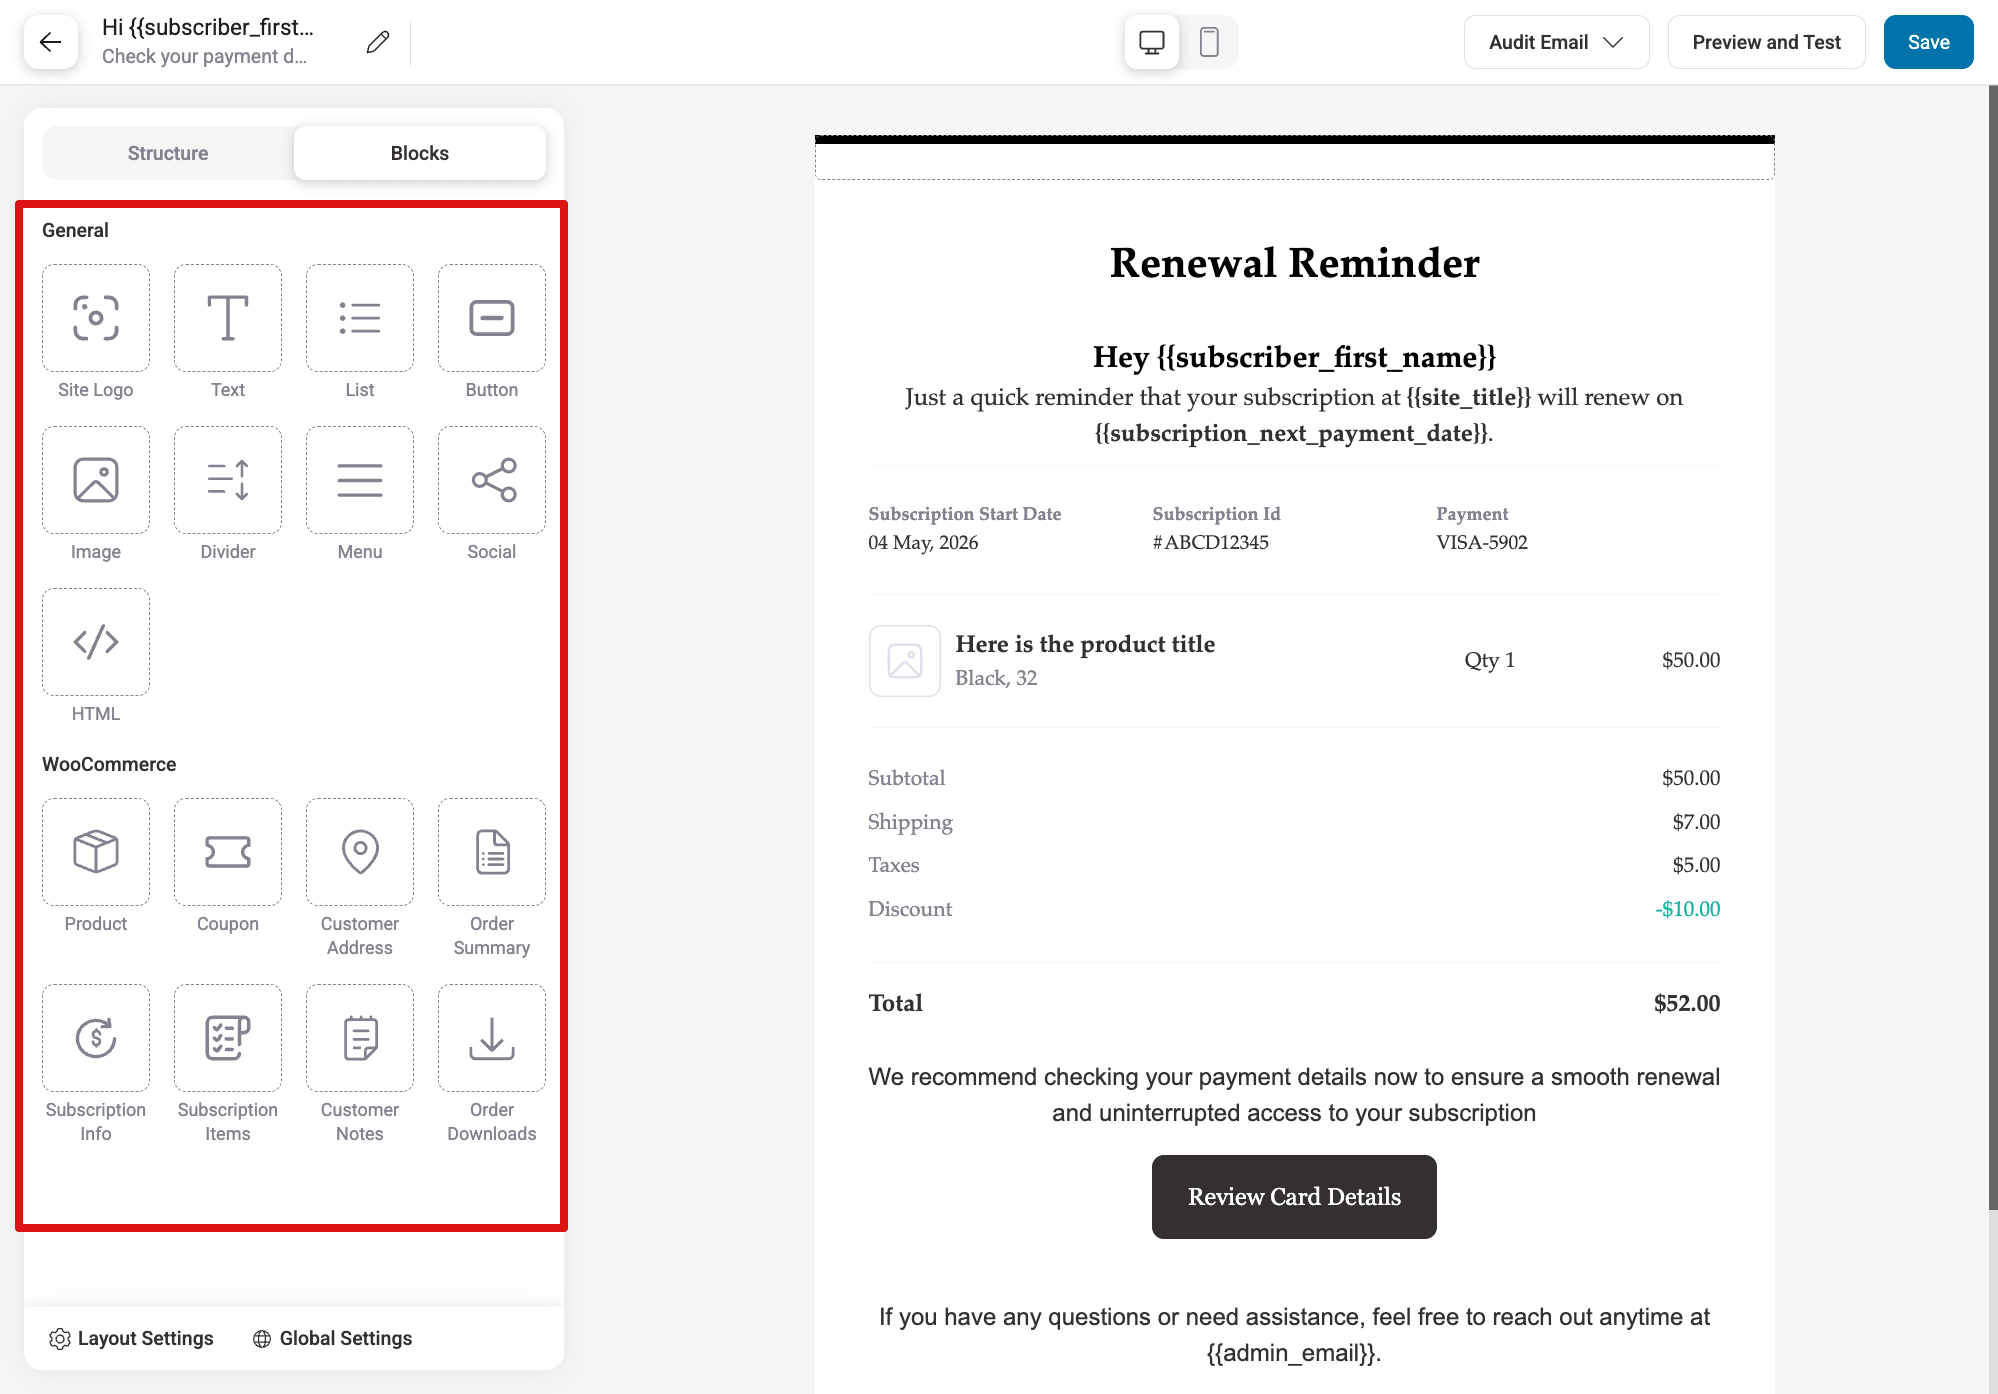This screenshot has height=1394, width=1998.
Task: Save the email template
Action: [x=1928, y=42]
